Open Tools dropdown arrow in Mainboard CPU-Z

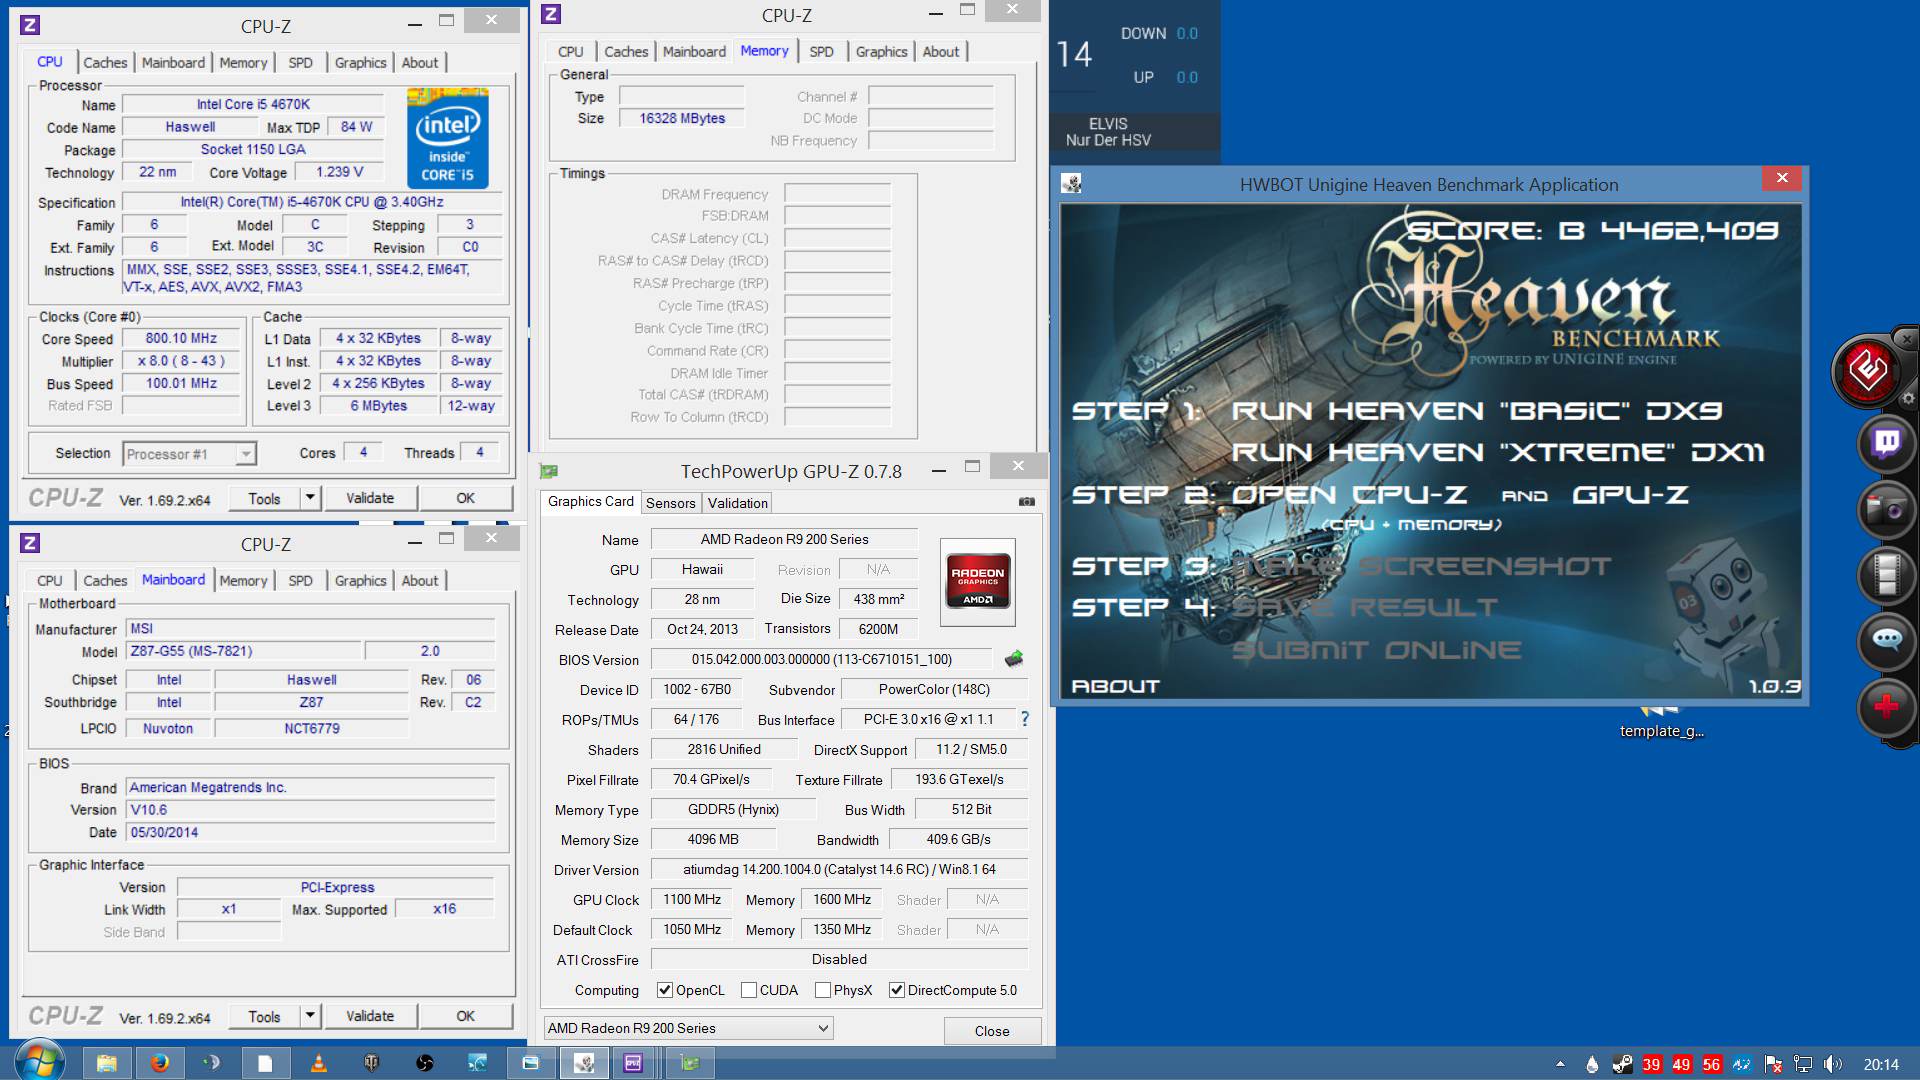310,1015
